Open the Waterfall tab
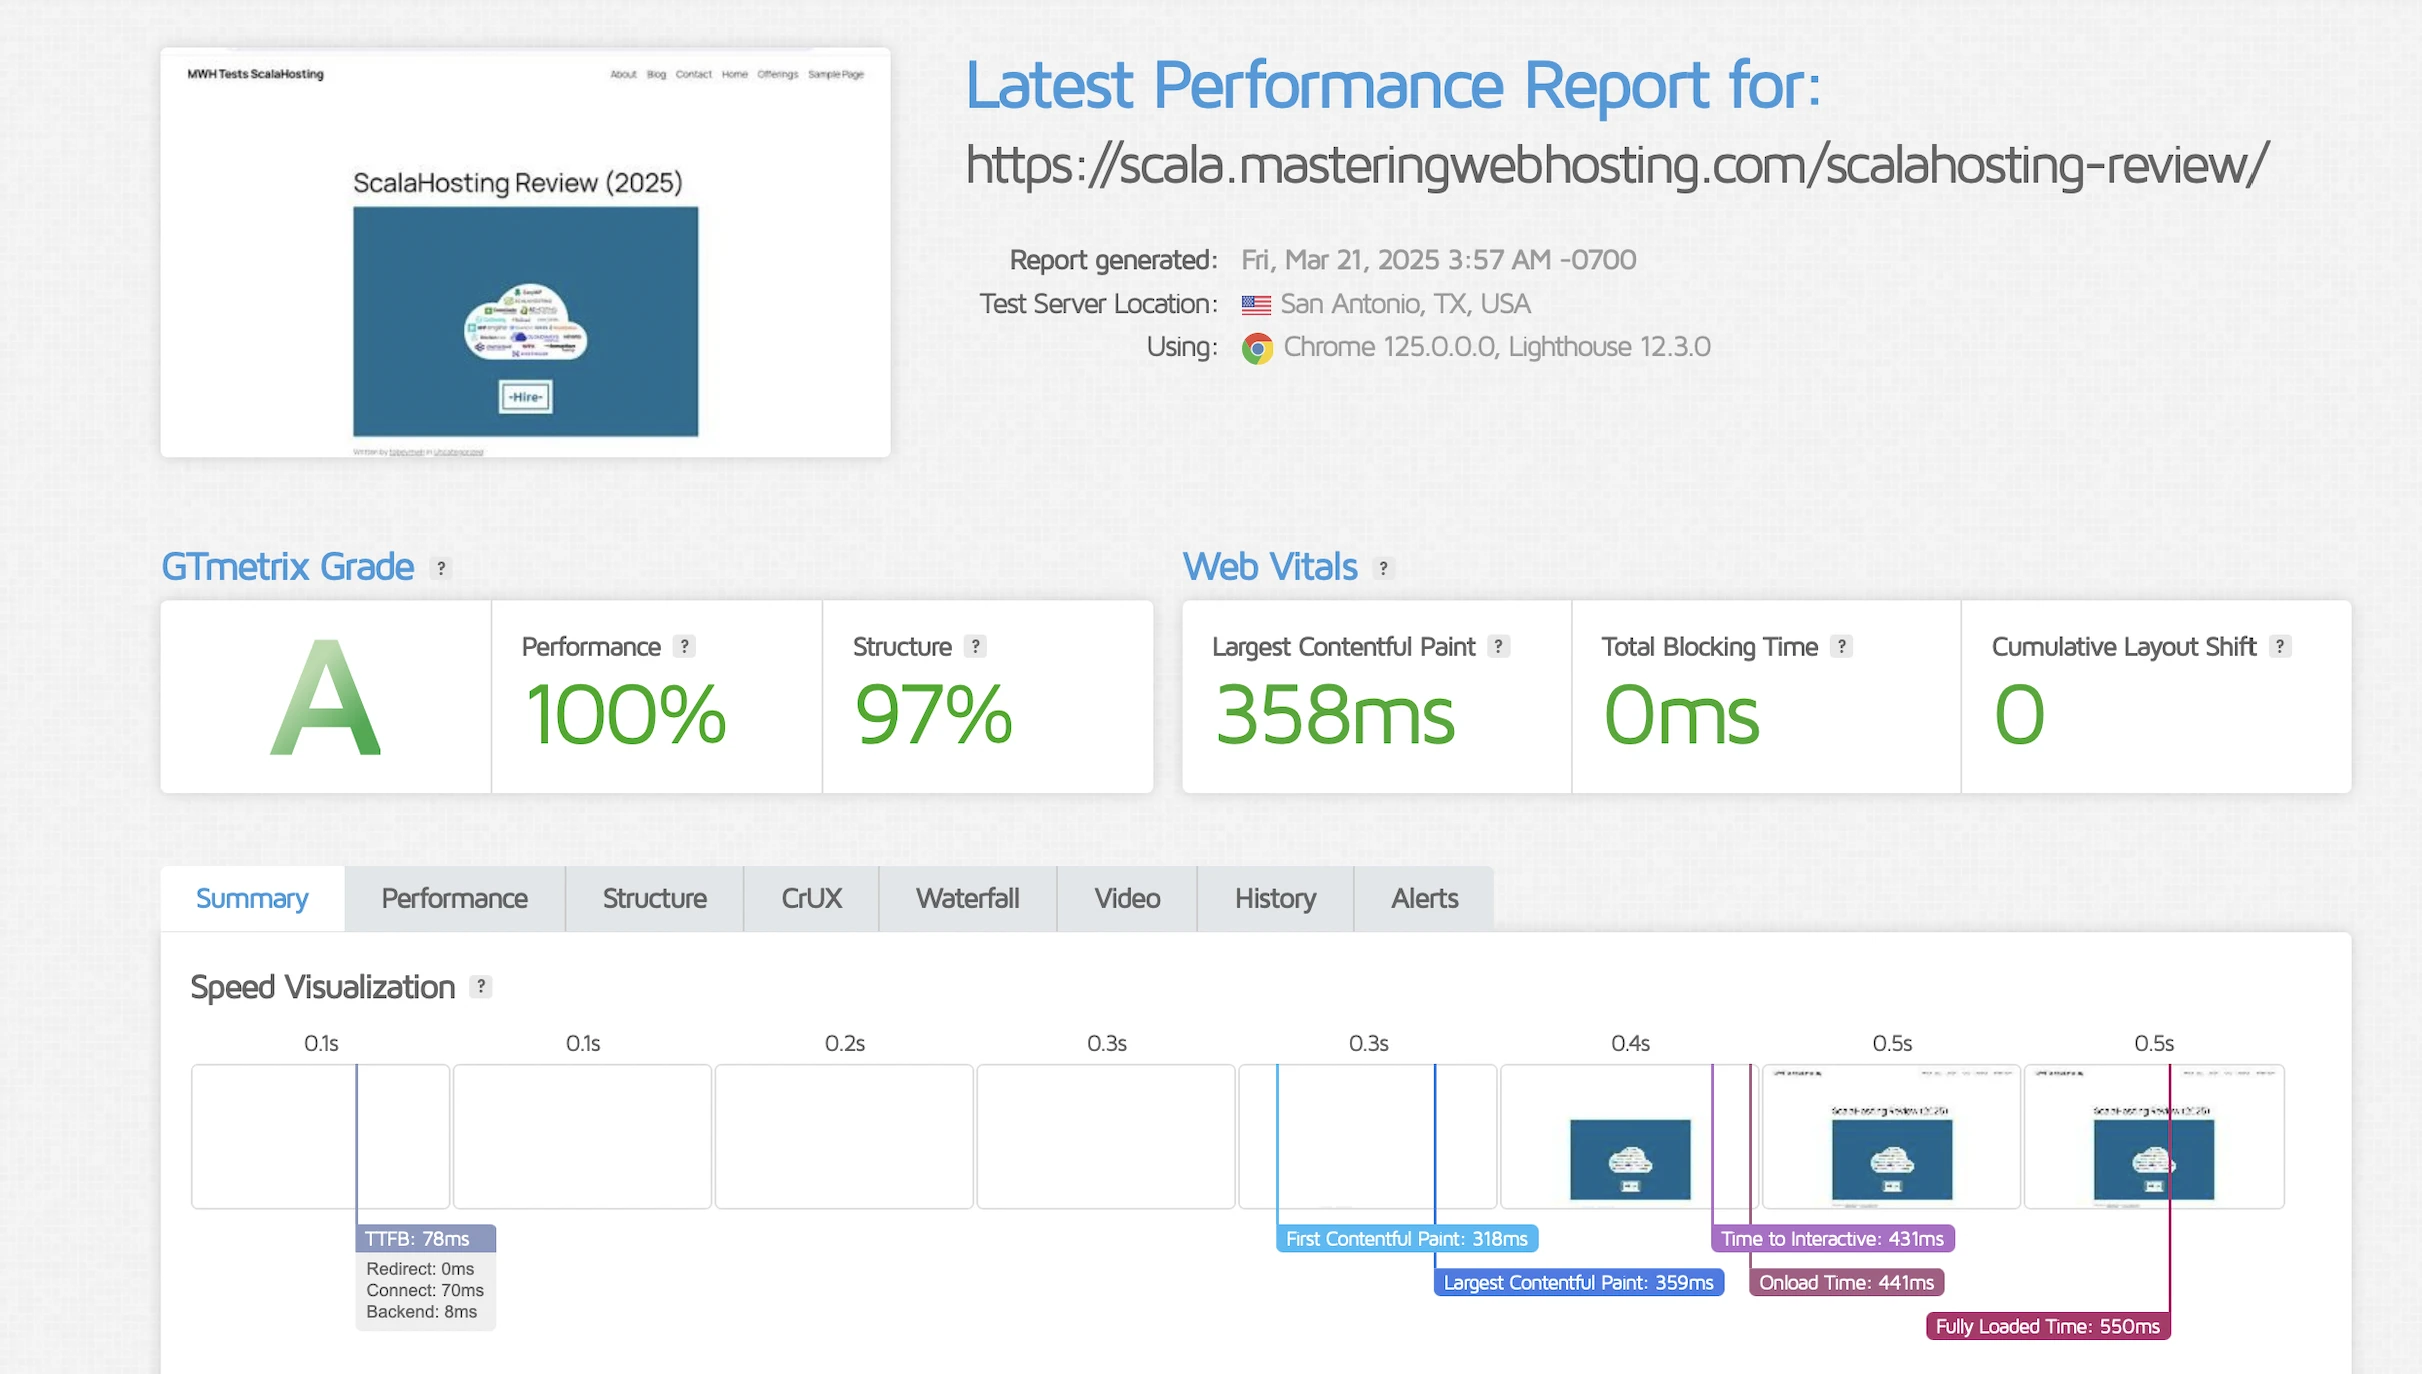The image size is (2422, 1374). 967,898
